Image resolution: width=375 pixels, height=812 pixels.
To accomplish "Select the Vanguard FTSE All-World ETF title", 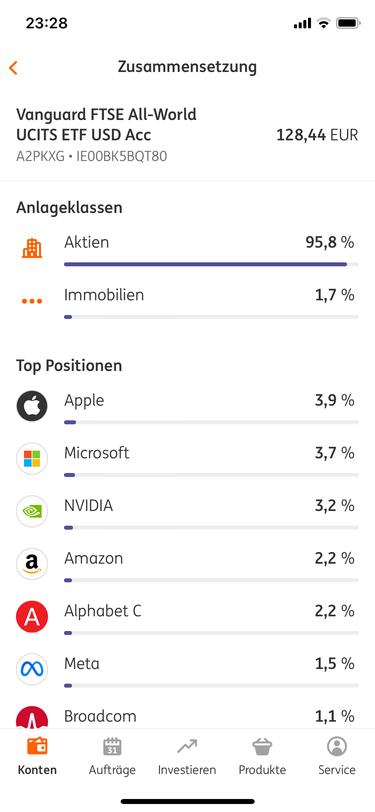I will 107,124.
